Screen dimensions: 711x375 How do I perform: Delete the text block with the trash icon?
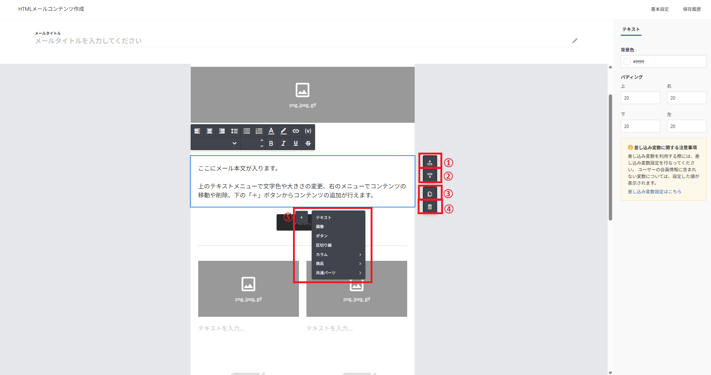tap(430, 207)
